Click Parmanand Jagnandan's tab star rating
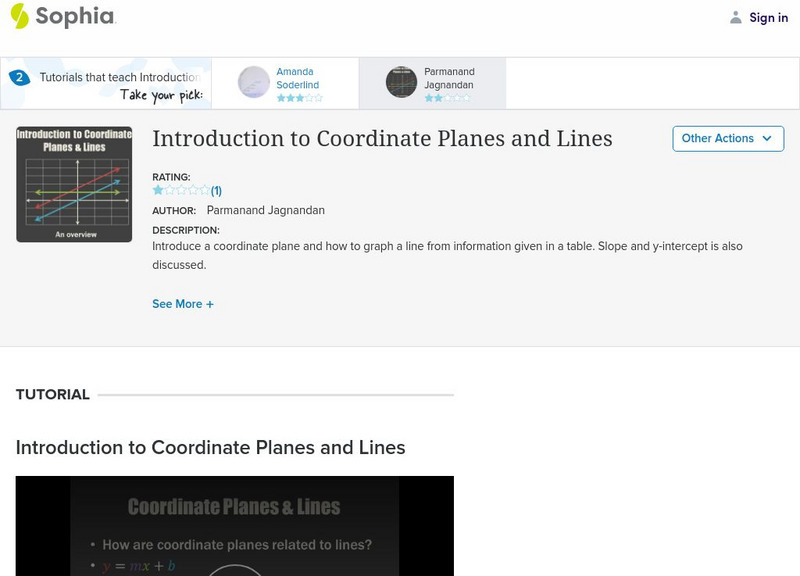This screenshot has height=576, width=800. click(445, 99)
